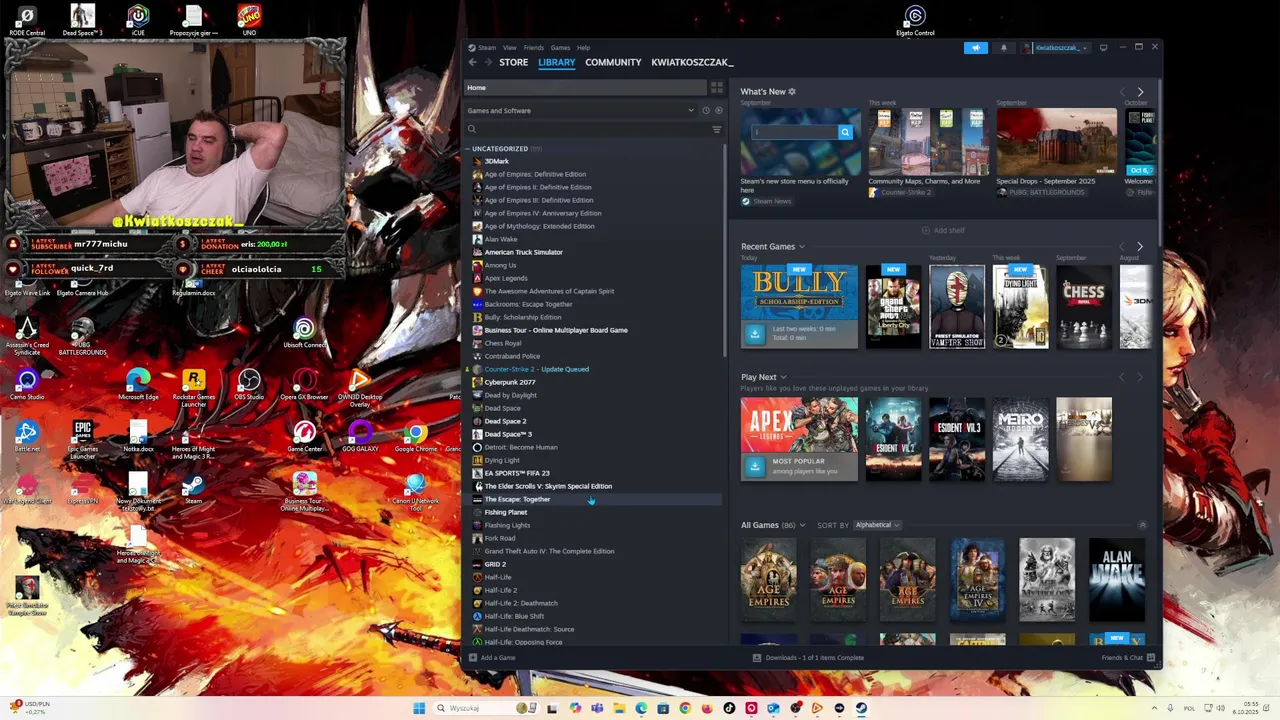Image resolution: width=1280 pixels, height=720 pixels.
Task: Click game list vertical scrollbar
Action: pos(724,250)
